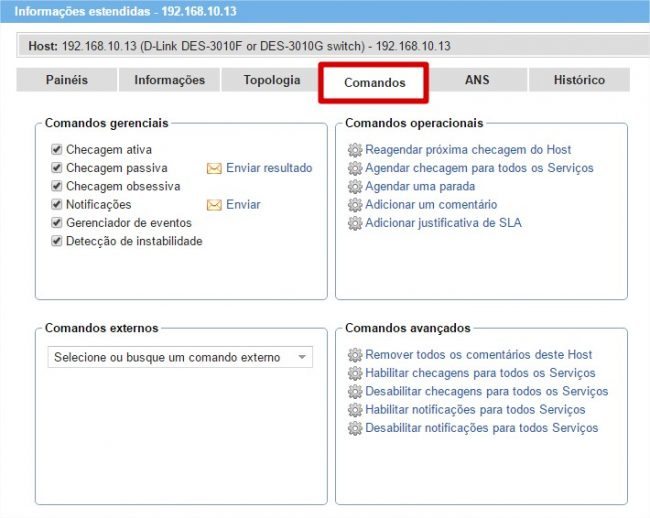The image size is (650, 518).
Task: Click gear icon next to Agendar uma parada
Action: point(354,187)
